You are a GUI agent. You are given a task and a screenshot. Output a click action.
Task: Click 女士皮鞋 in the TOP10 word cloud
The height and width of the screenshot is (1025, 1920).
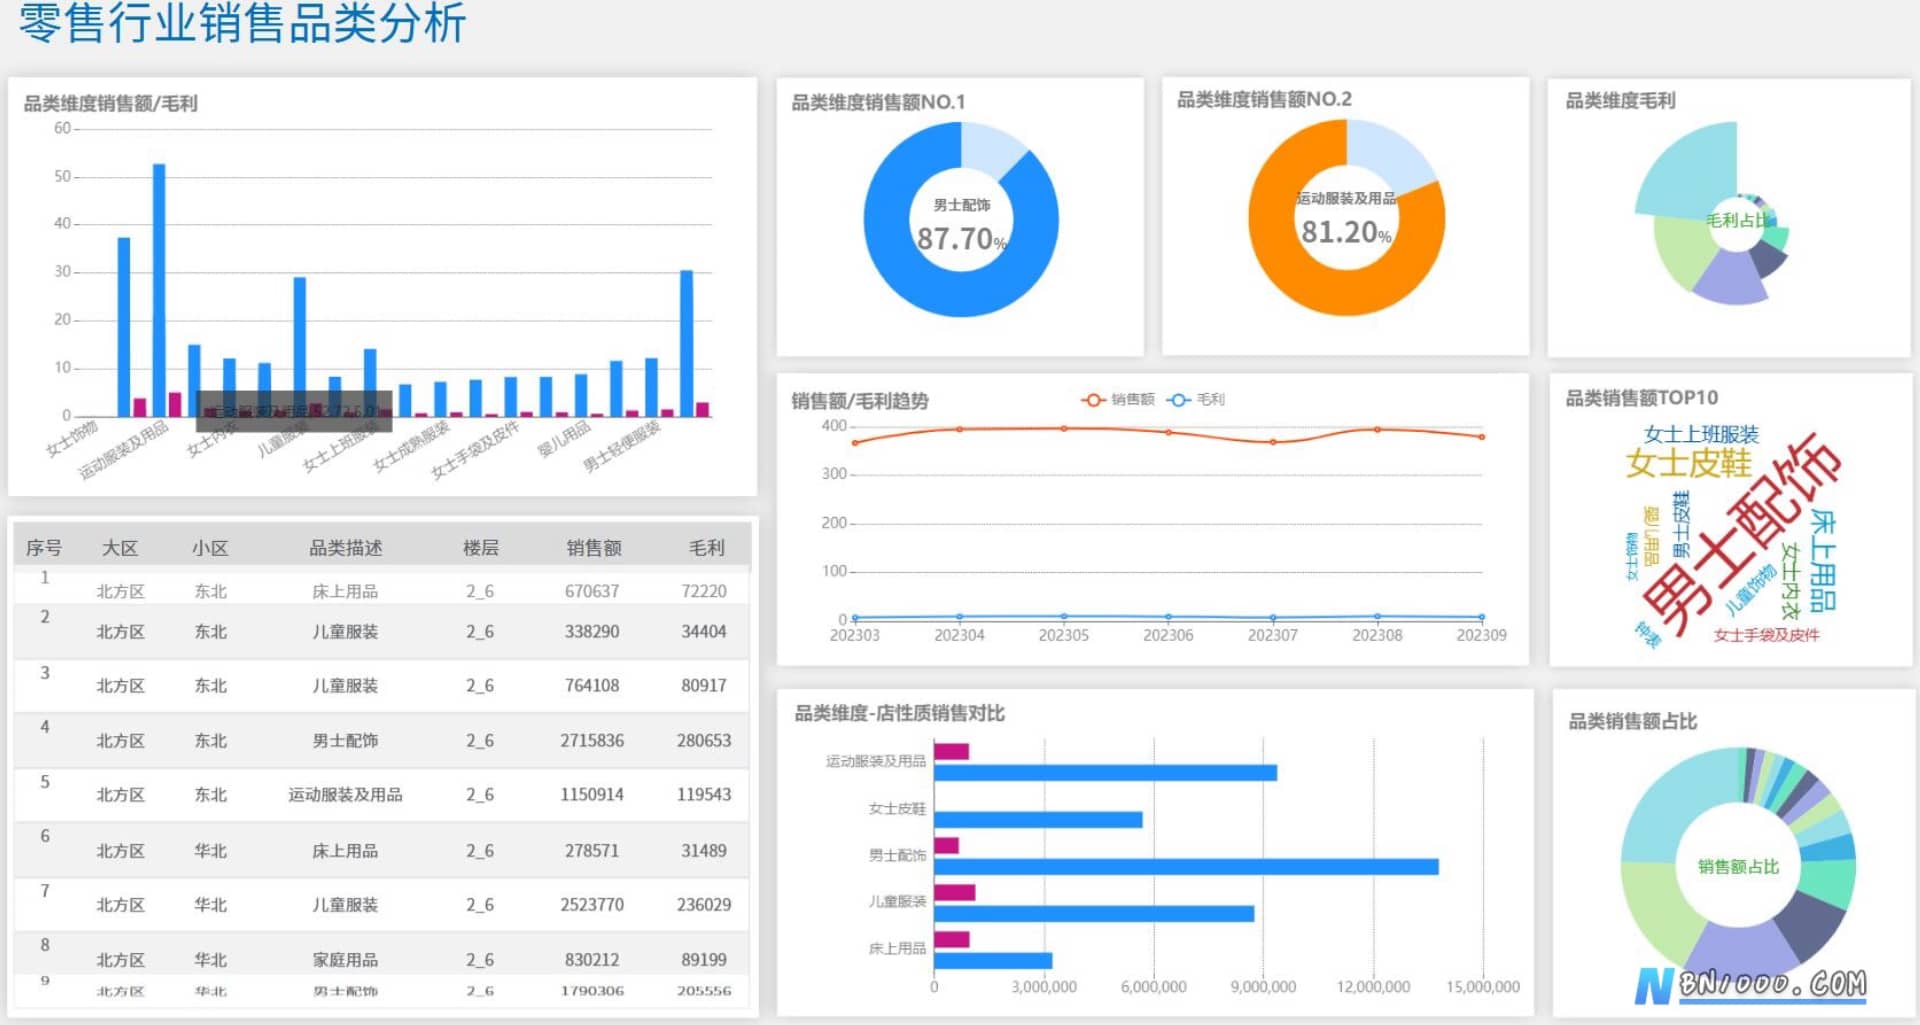(1688, 463)
